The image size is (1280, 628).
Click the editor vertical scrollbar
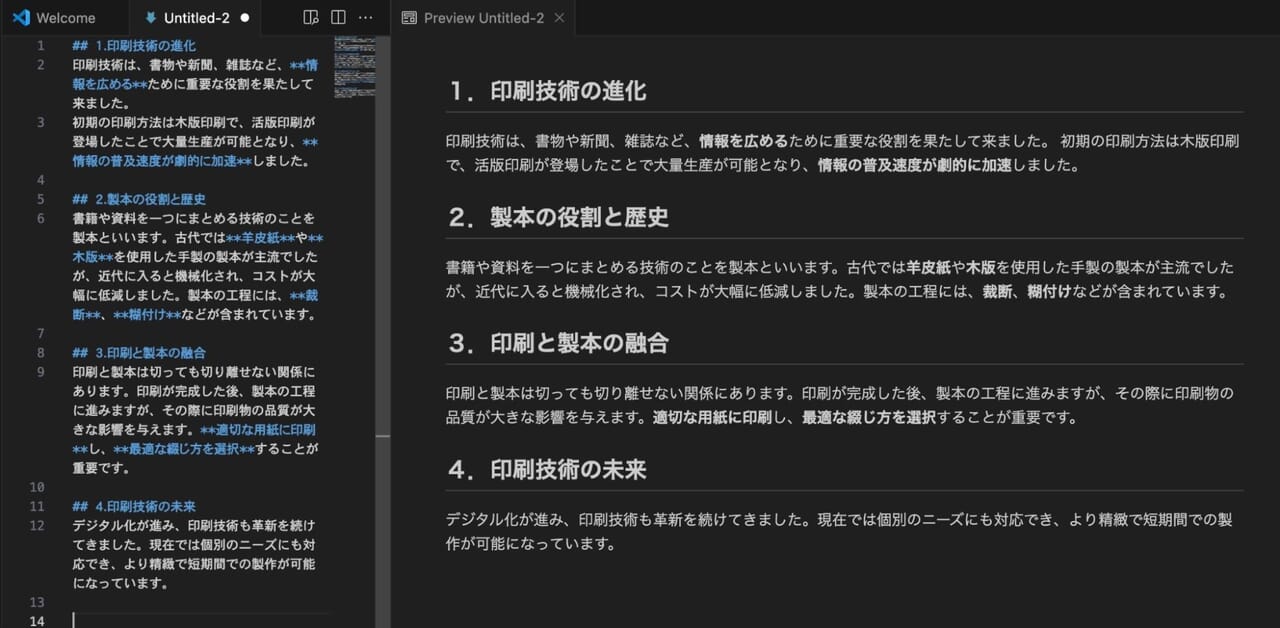(382, 332)
